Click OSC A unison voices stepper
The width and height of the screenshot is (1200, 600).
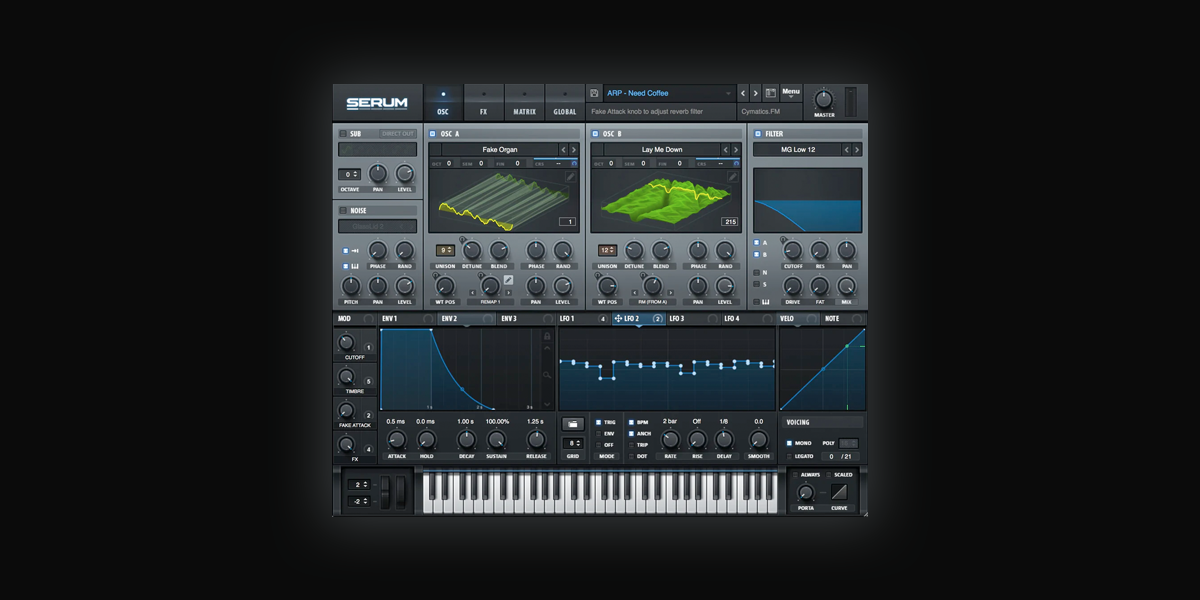(x=446, y=250)
